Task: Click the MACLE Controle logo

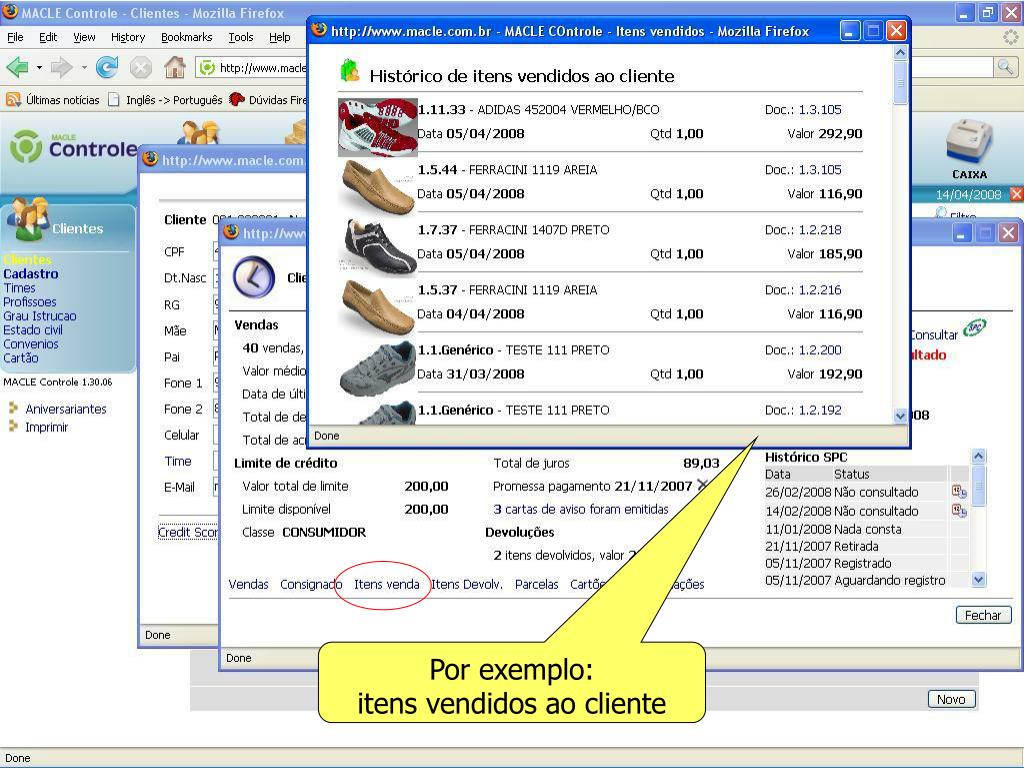Action: (x=73, y=146)
